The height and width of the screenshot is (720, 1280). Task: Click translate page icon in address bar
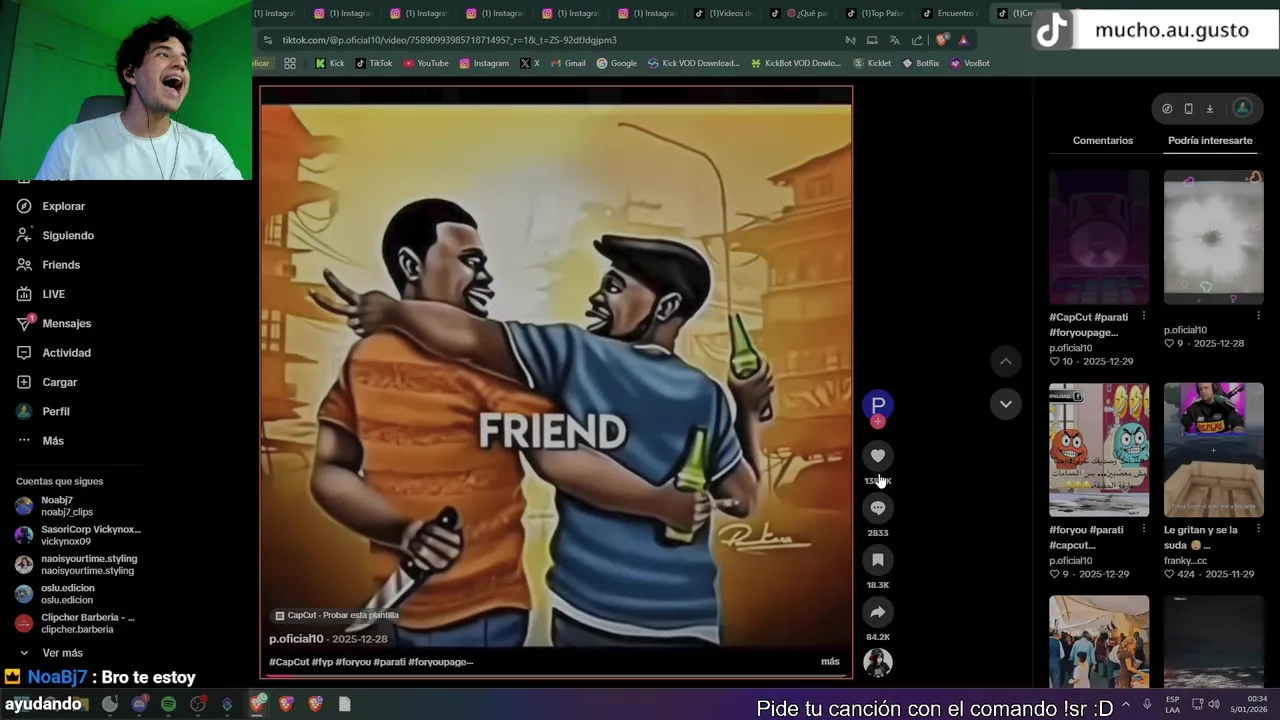click(894, 40)
